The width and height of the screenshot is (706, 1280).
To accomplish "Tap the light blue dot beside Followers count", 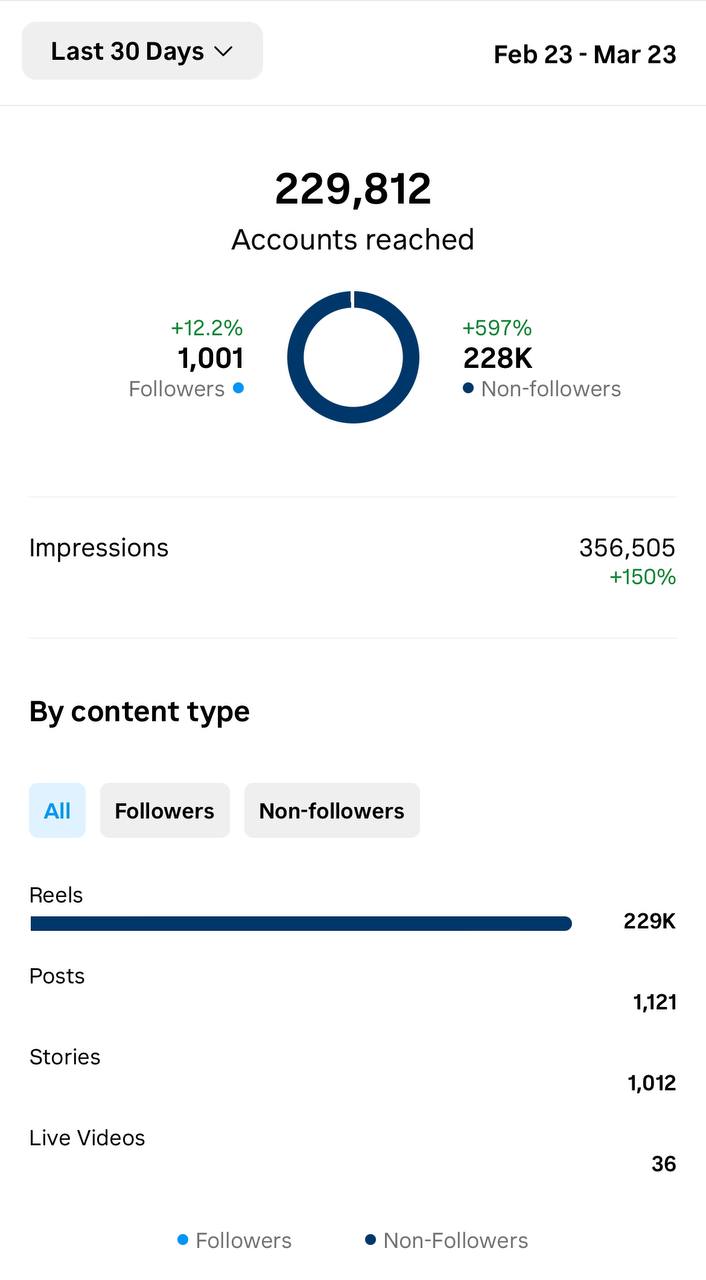I will tap(238, 388).
